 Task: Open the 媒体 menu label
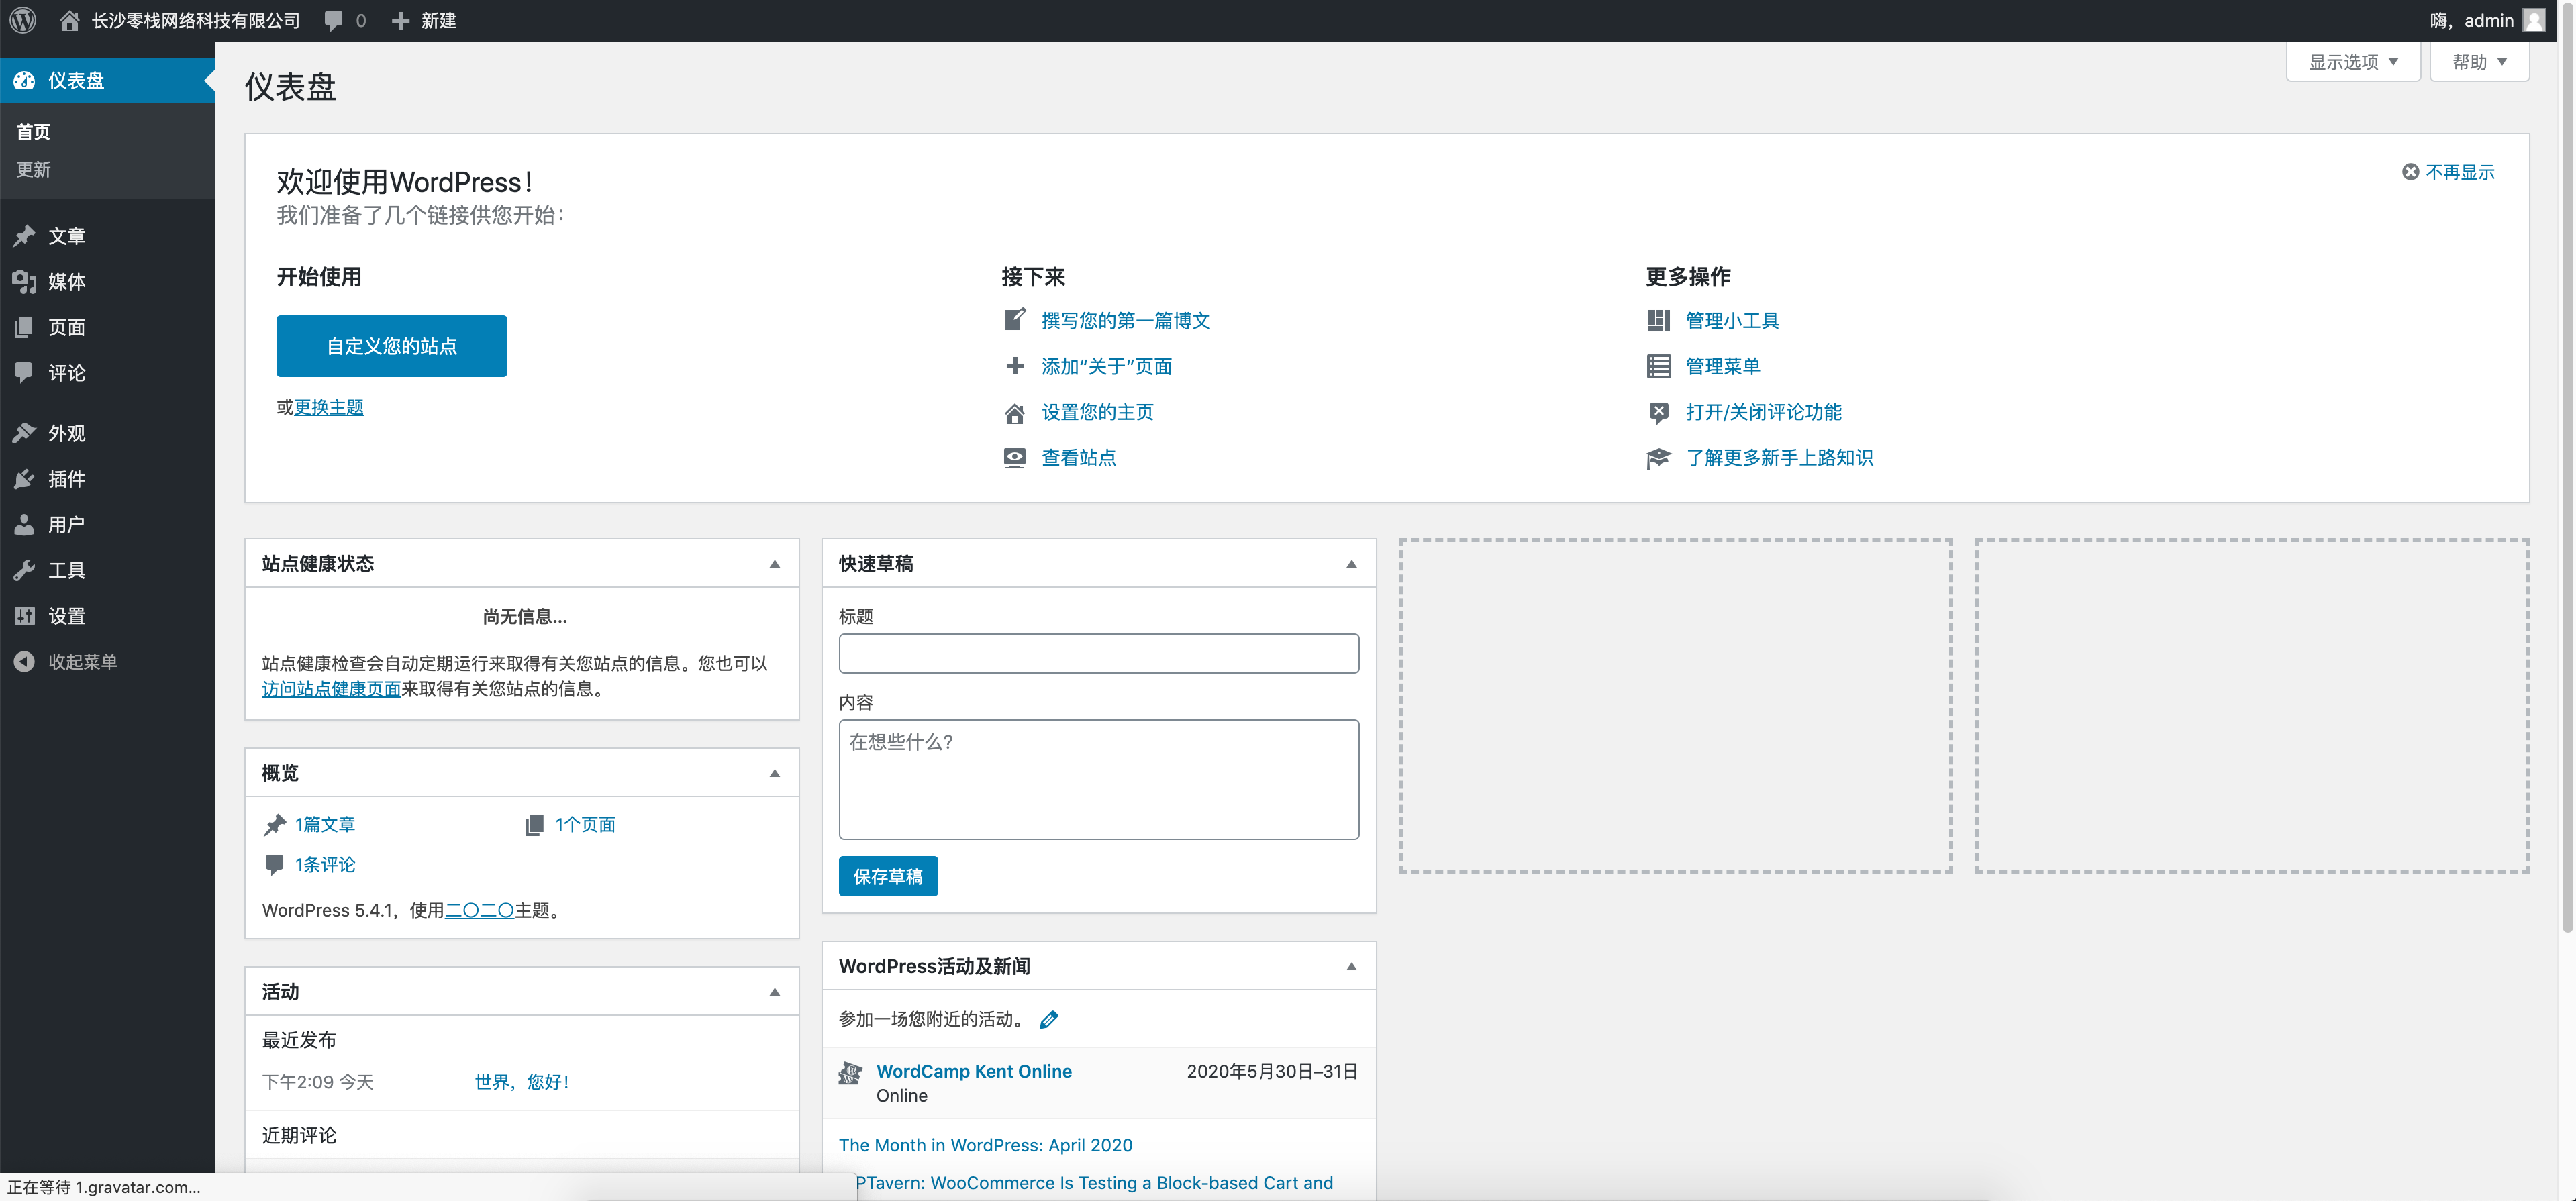pyautogui.click(x=67, y=282)
